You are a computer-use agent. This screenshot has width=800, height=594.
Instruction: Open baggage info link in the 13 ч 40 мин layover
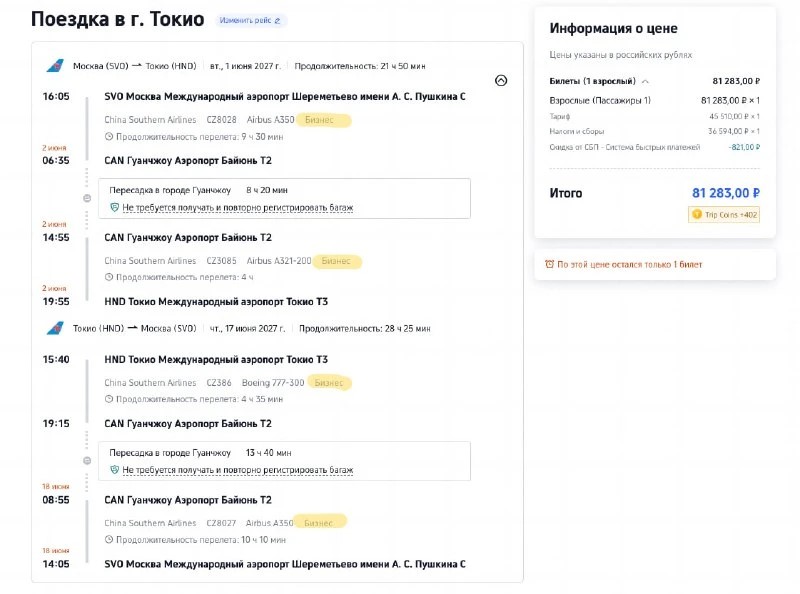[238, 470]
